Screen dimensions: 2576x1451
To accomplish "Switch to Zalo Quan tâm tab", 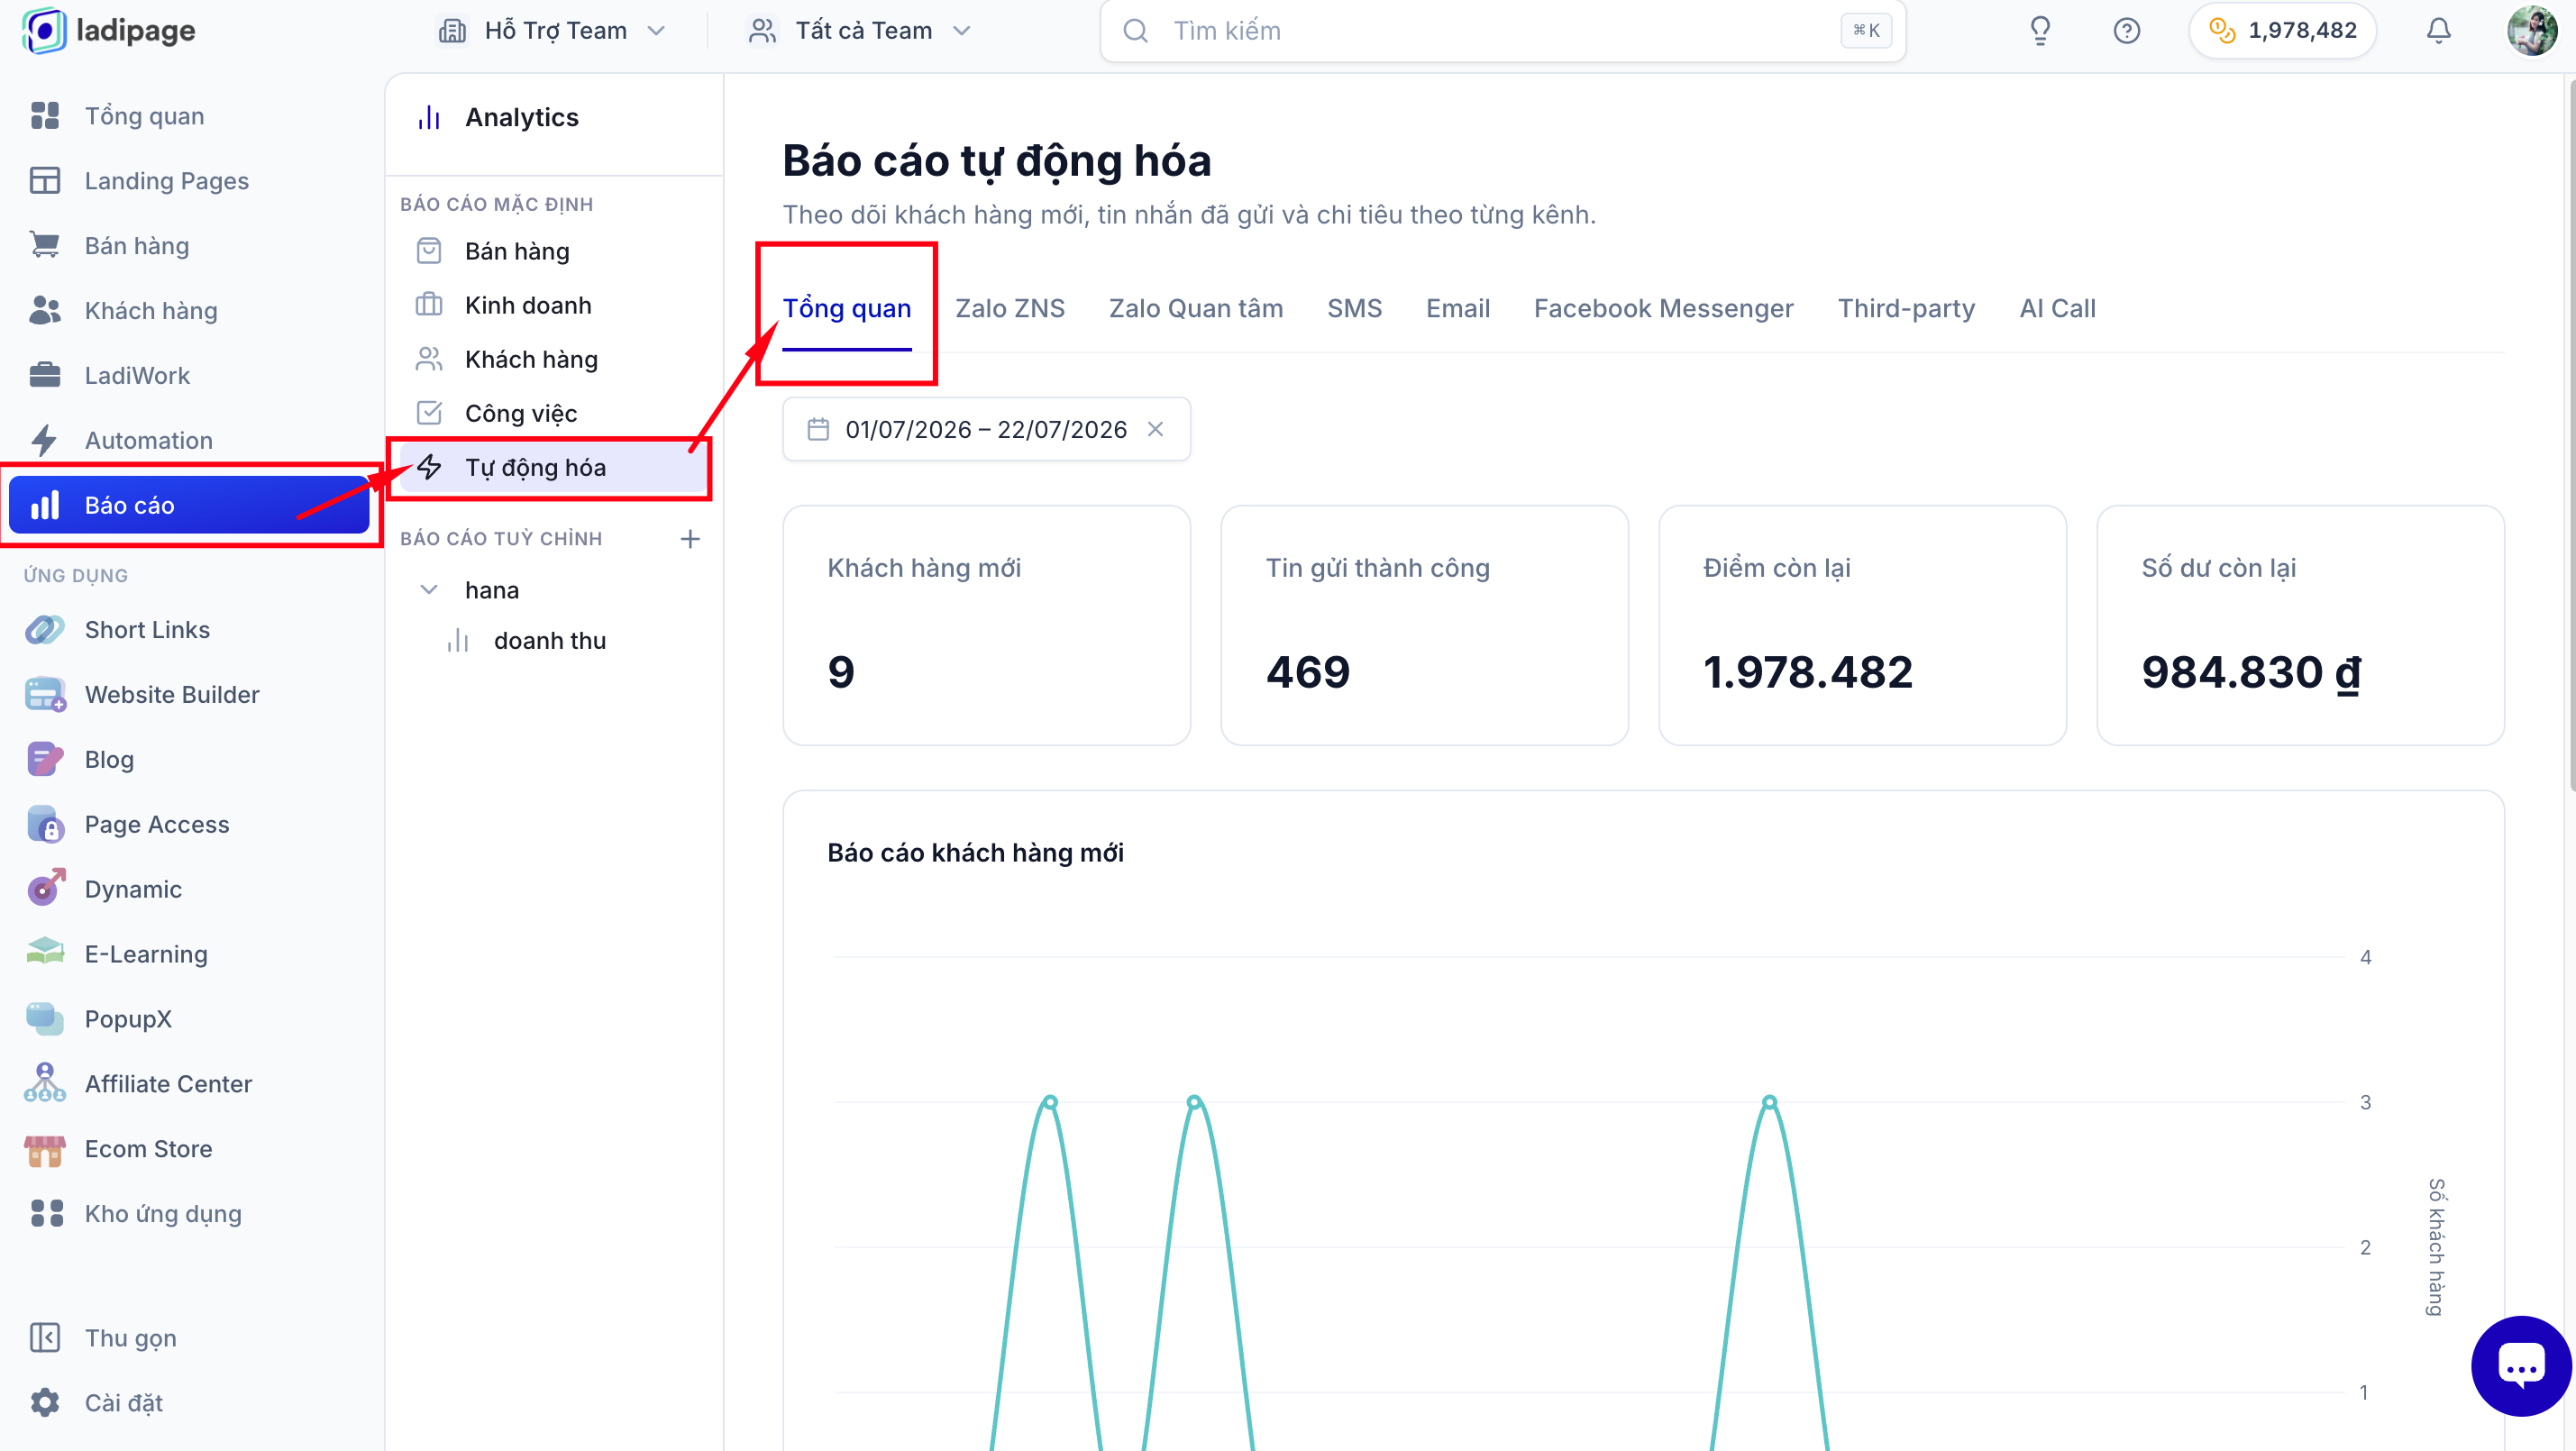I will (1196, 309).
